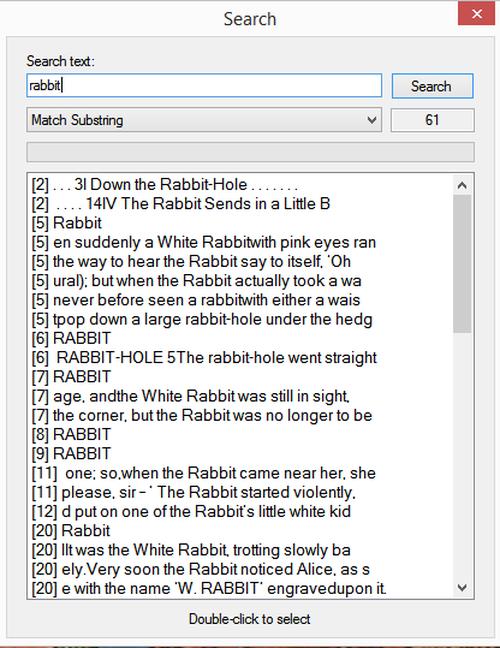500x648 pixels.
Task: Select result 'RABBIT-HOLE 5The rabbit-hole went straight'
Action: tap(204, 357)
